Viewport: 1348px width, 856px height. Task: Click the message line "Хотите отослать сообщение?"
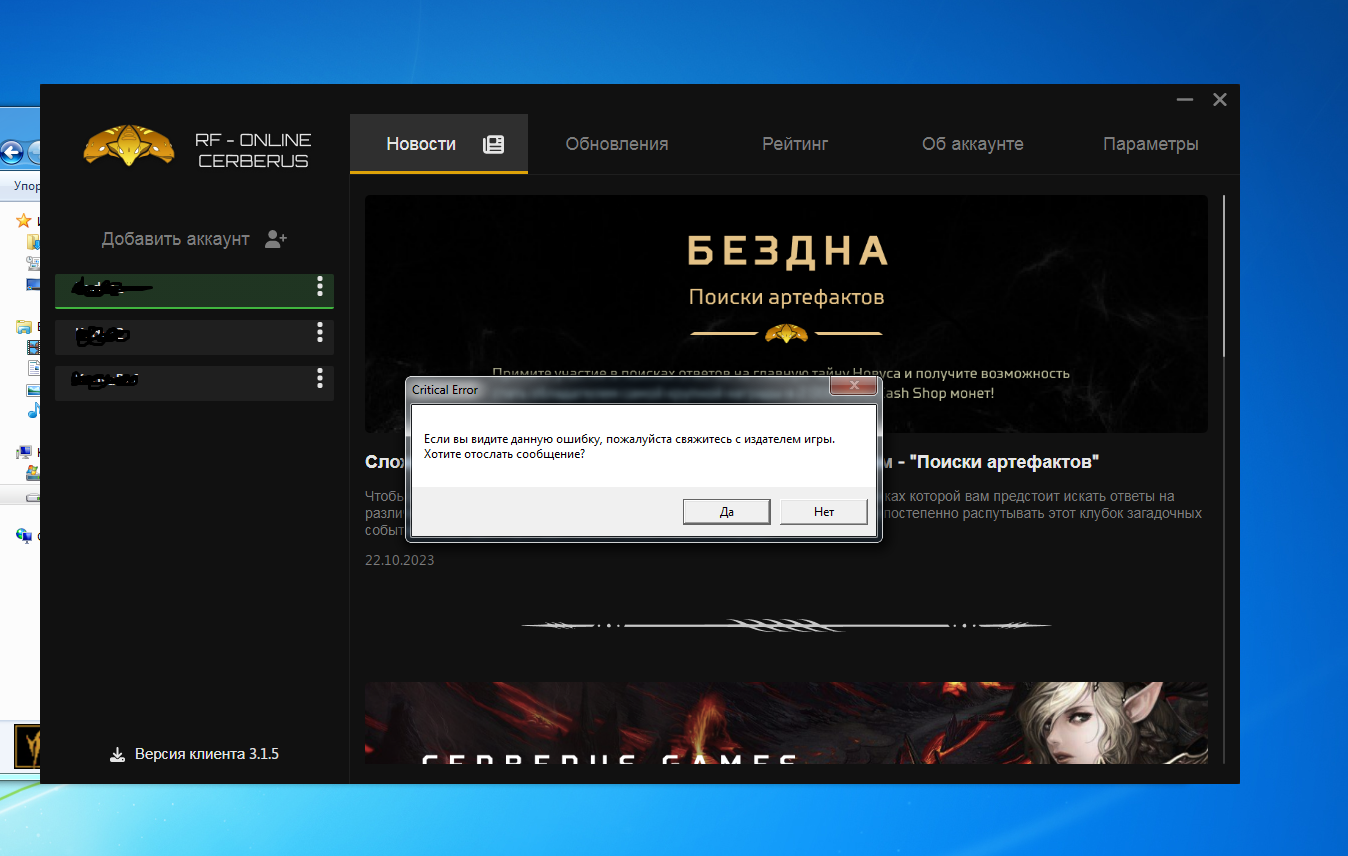[504, 454]
